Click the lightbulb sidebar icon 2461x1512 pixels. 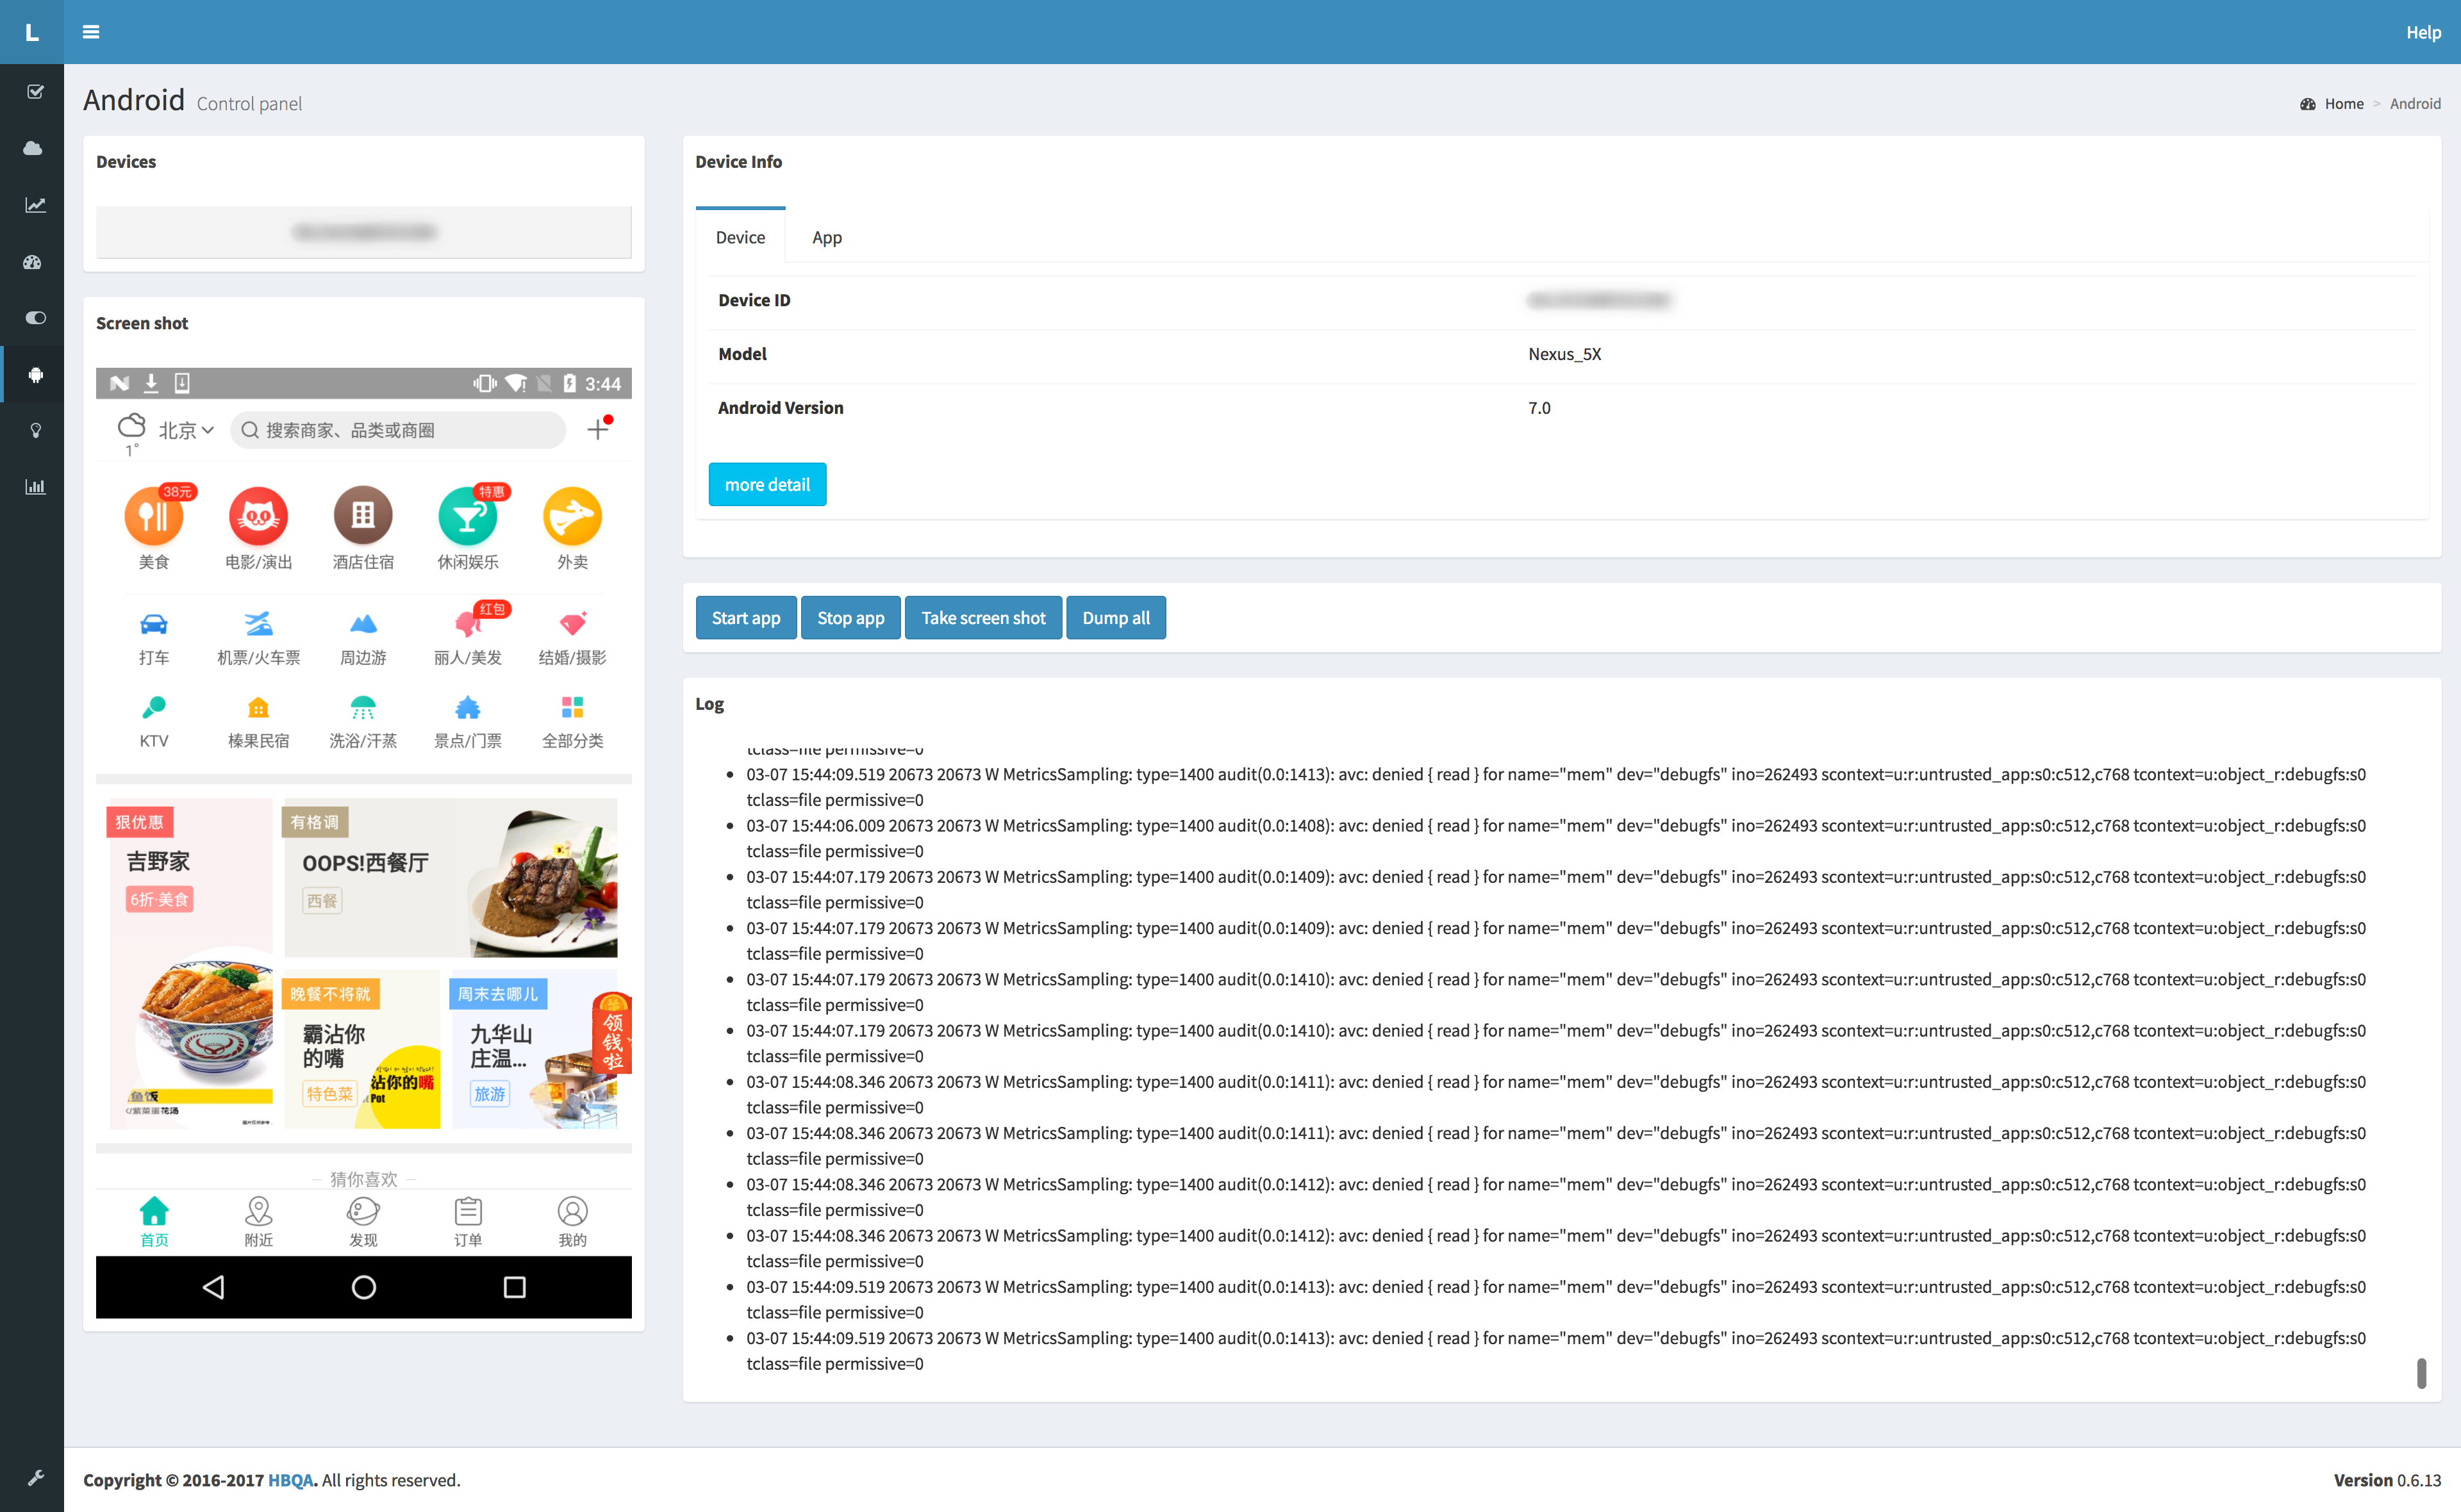(x=35, y=431)
